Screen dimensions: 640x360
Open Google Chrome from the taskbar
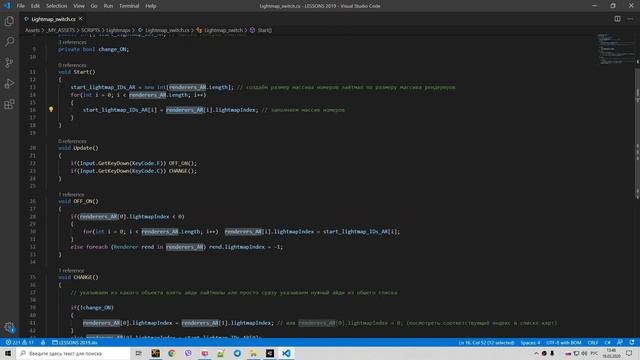pyautogui.click(x=171, y=353)
